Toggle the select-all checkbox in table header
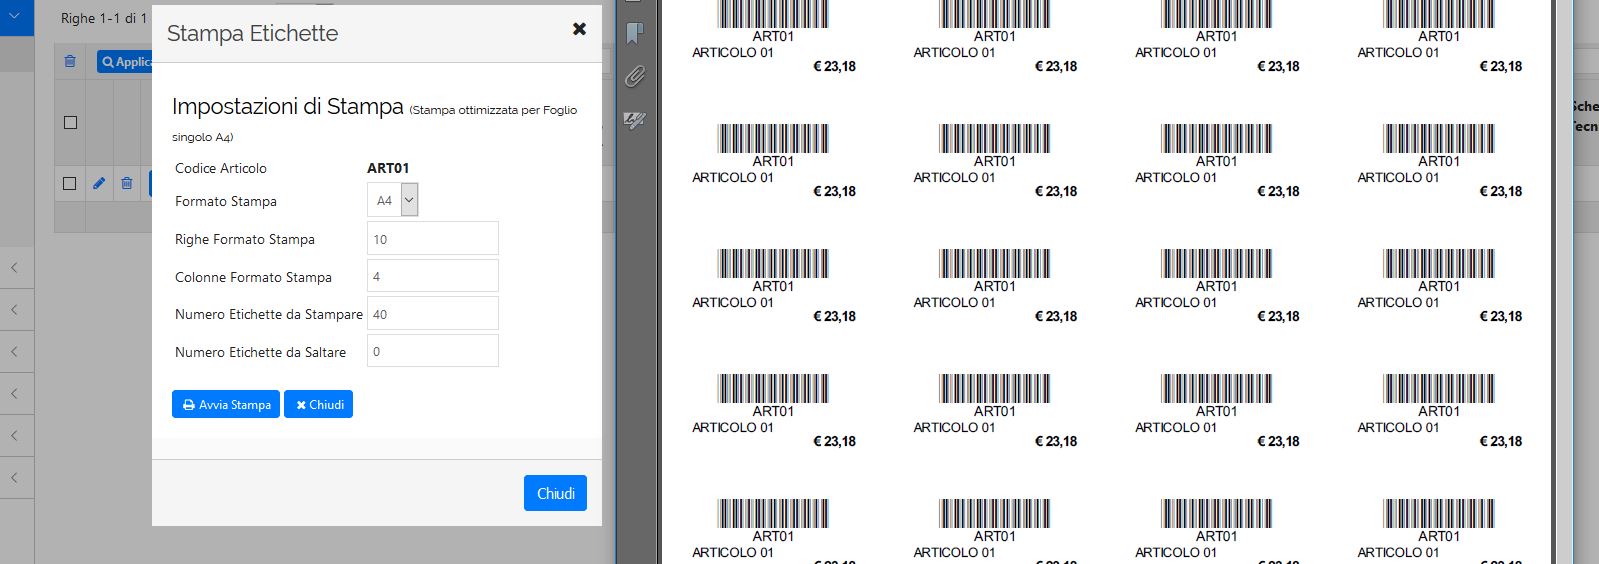Image resolution: width=1599 pixels, height=564 pixels. (x=70, y=122)
